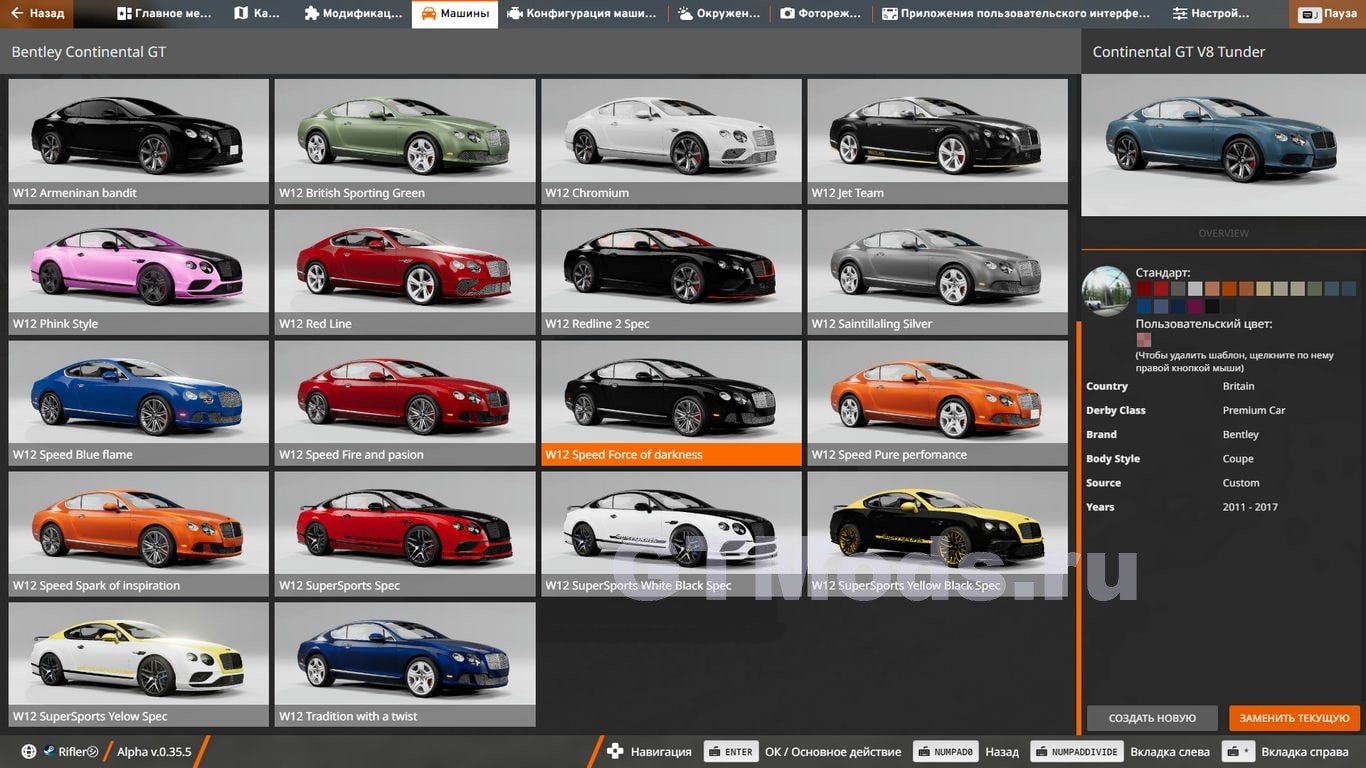
Task: Click the Derby Class value Premium Car
Action: 1254,410
